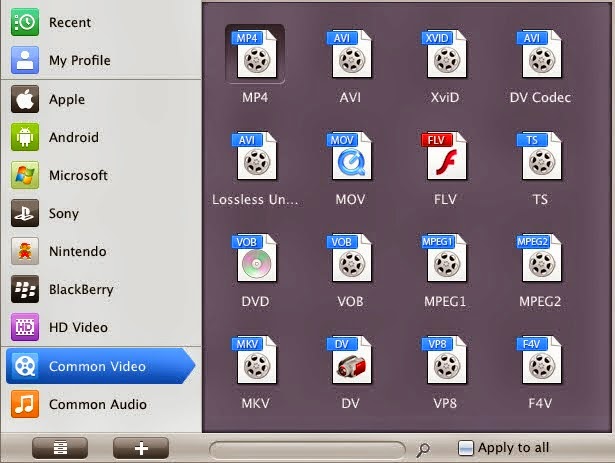Click the Android robot icon
This screenshot has width=615, height=463.
pyautogui.click(x=25, y=137)
